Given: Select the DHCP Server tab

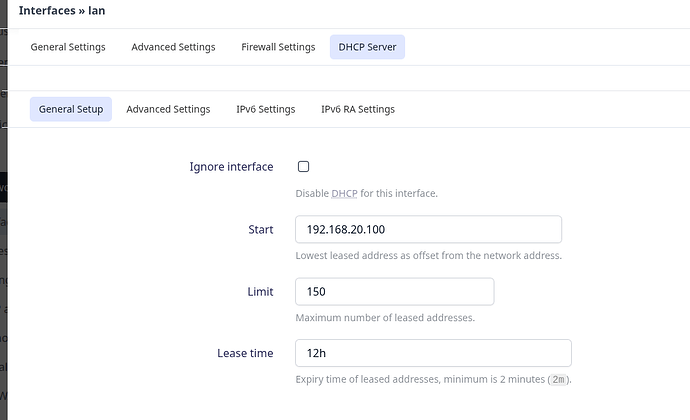Looking at the screenshot, I should coord(367,47).
